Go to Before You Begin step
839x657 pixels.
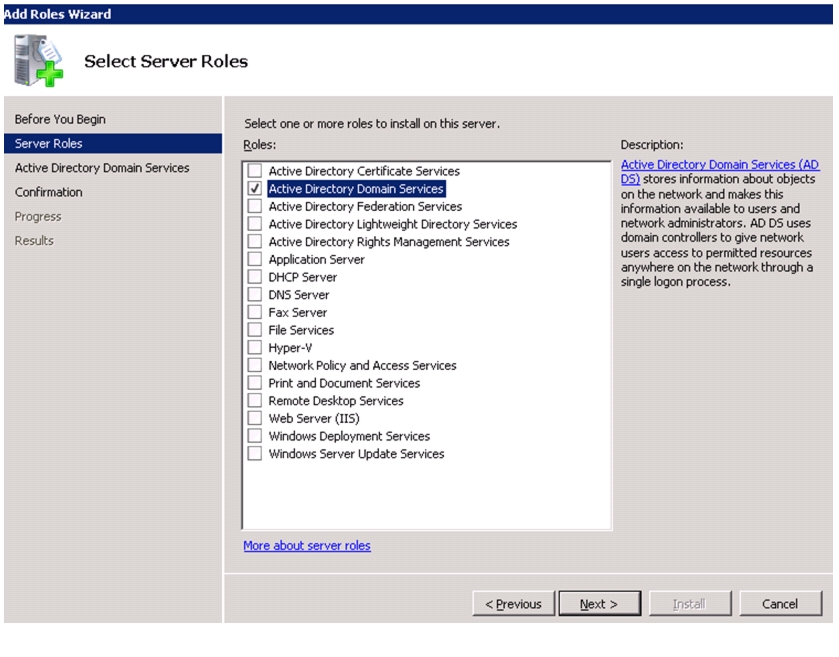60,119
